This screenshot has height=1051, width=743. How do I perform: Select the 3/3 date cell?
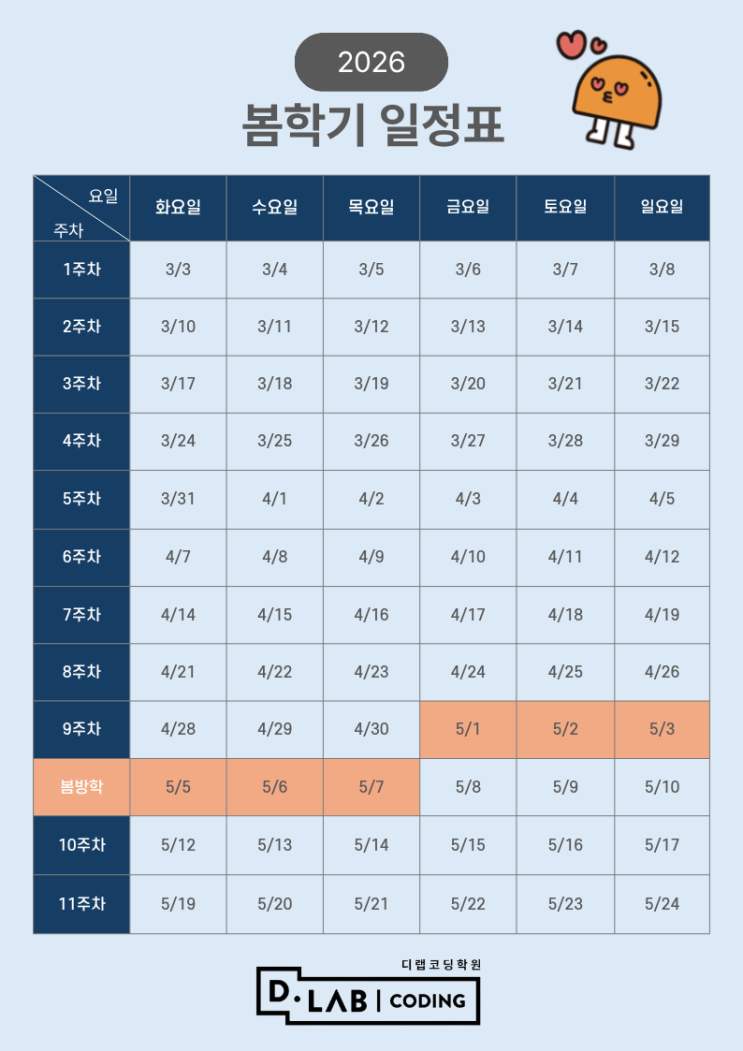pyautogui.click(x=178, y=269)
